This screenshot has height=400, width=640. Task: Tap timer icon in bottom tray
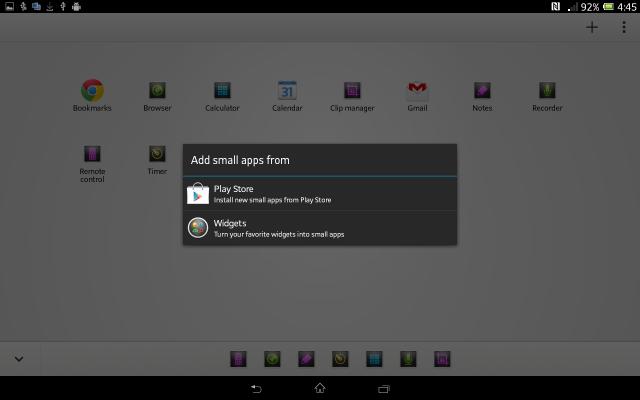(340, 359)
